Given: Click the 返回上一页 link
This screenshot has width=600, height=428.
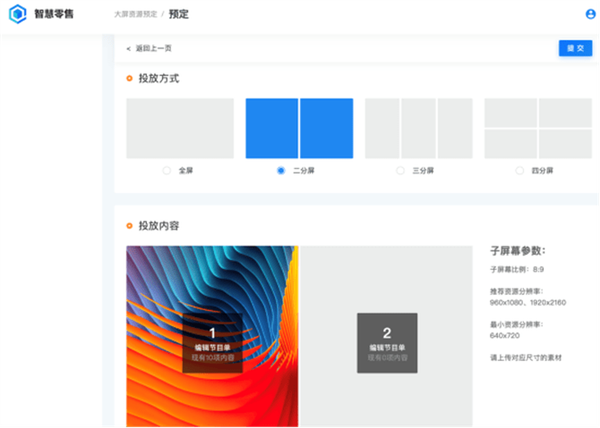Looking at the screenshot, I should 153,49.
